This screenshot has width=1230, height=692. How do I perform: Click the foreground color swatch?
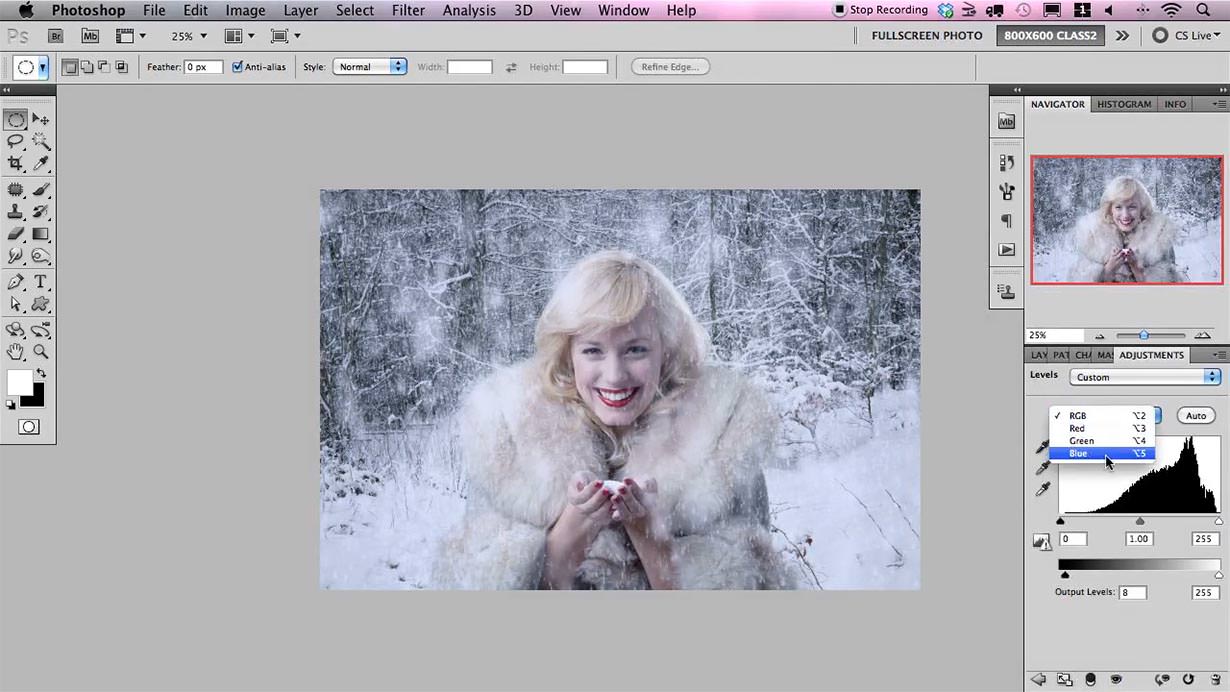[x=19, y=382]
